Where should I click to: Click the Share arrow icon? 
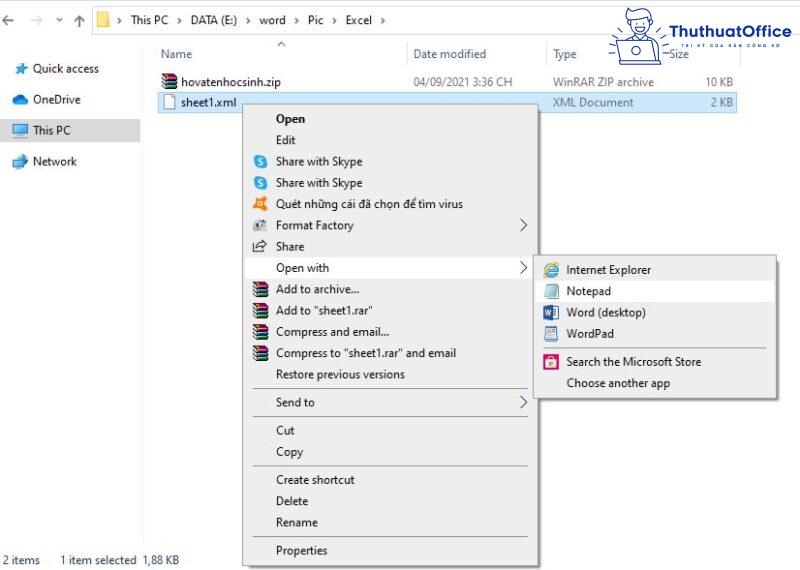pos(260,246)
